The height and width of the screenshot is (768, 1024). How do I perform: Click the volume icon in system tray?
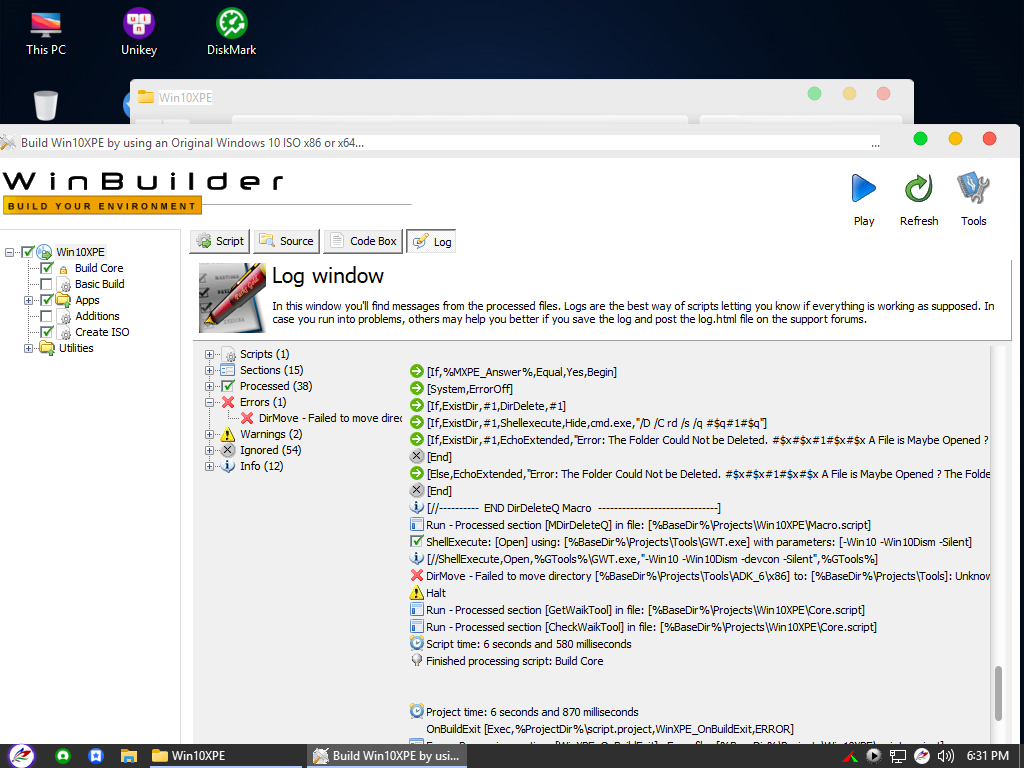click(946, 756)
